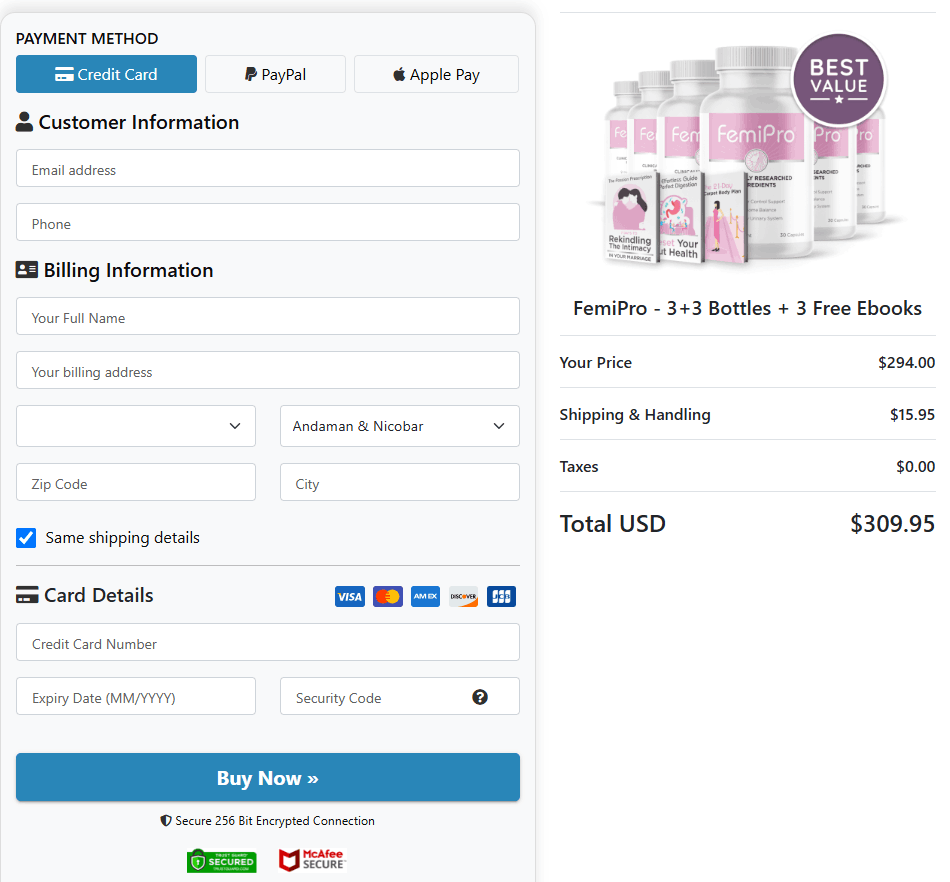Click the Email address input field

(x=267, y=168)
